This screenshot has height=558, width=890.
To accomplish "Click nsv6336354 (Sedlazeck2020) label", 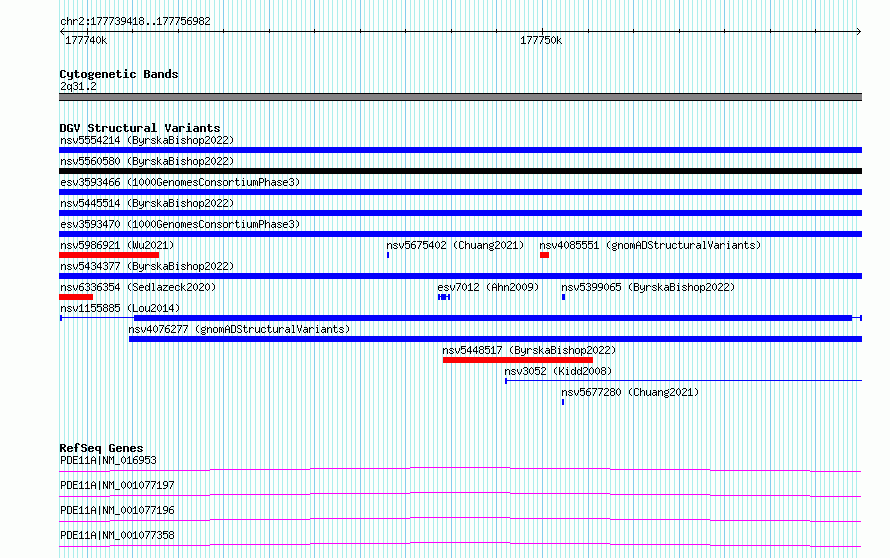I will 138,287.
